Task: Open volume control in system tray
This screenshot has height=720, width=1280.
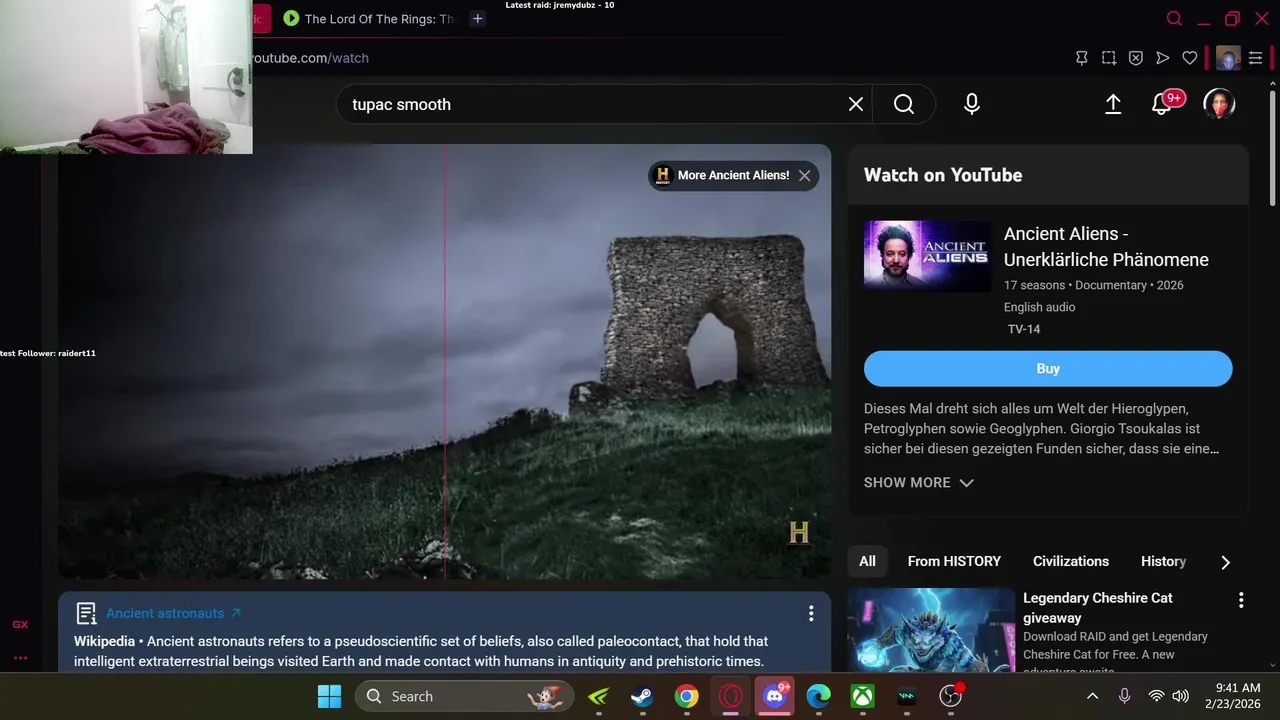Action: click(x=1181, y=696)
